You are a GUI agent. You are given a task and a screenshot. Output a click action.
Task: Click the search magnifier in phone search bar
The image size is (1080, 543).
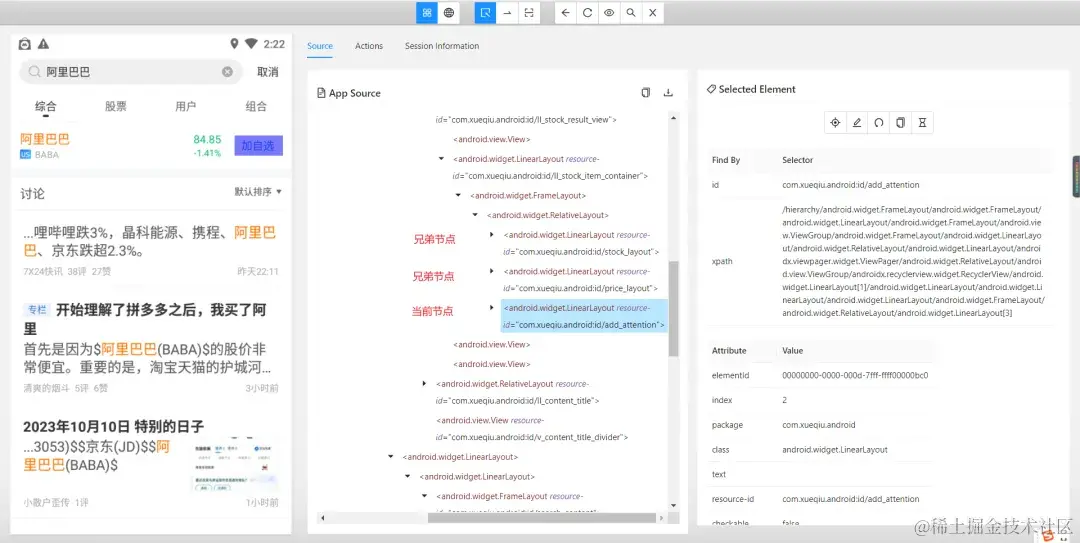34,72
